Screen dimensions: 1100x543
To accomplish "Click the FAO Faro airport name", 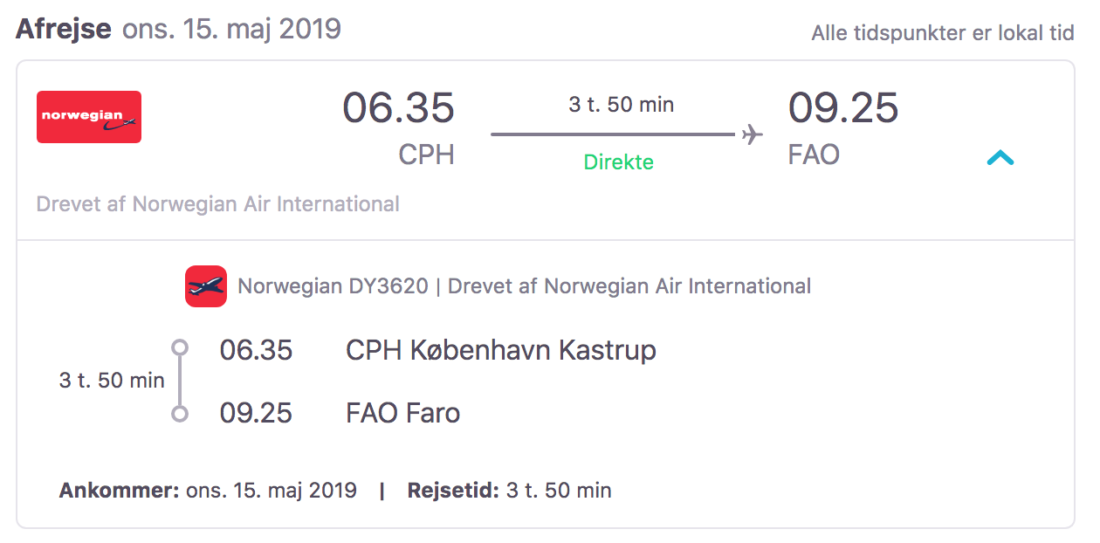I will [x=402, y=413].
